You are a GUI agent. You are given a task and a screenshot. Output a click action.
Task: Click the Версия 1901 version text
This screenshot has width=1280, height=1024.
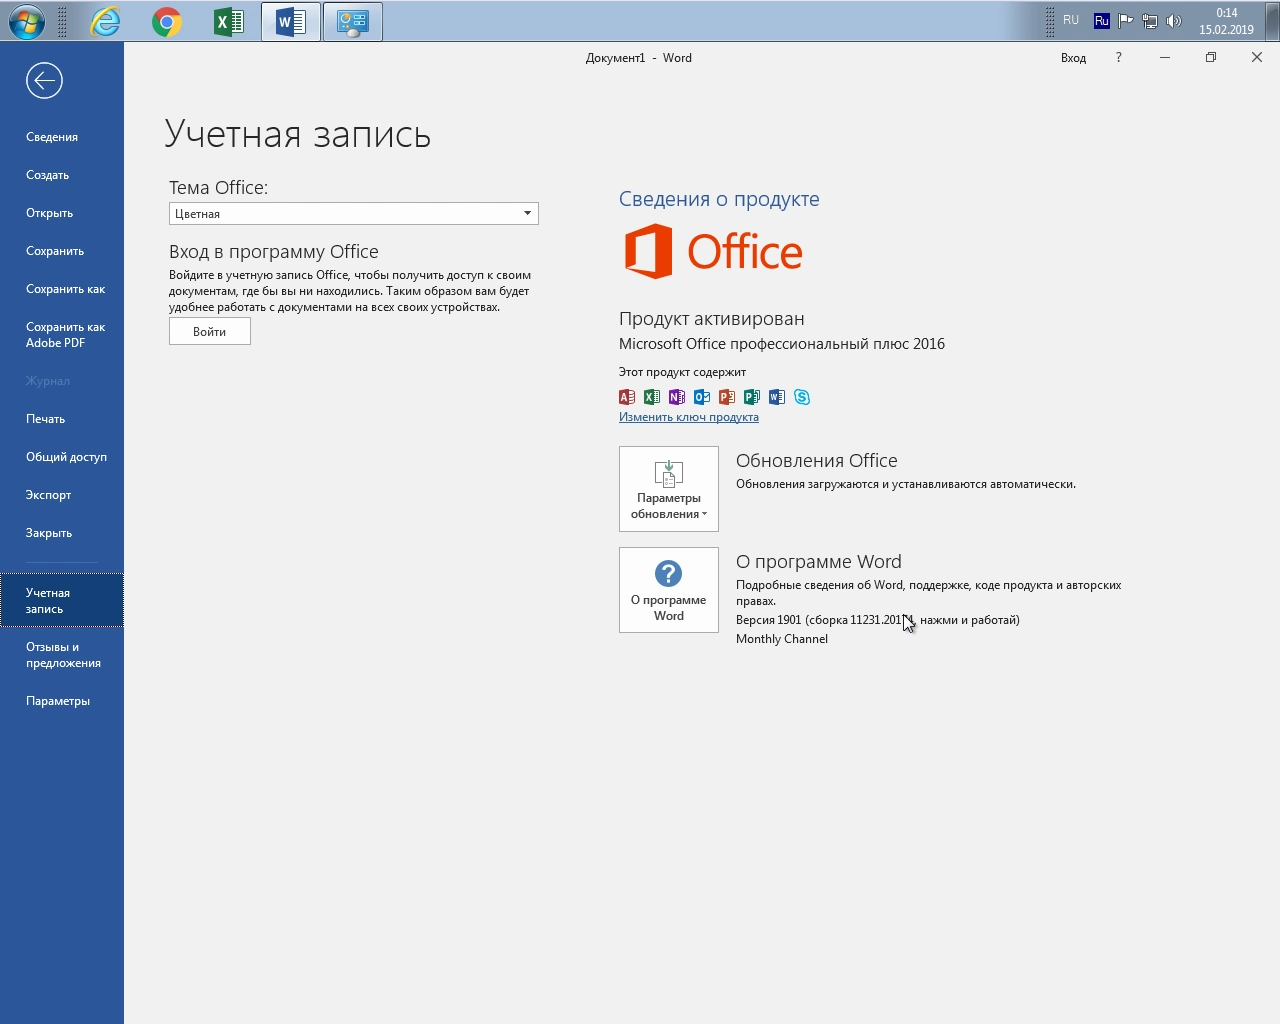[x=878, y=620]
